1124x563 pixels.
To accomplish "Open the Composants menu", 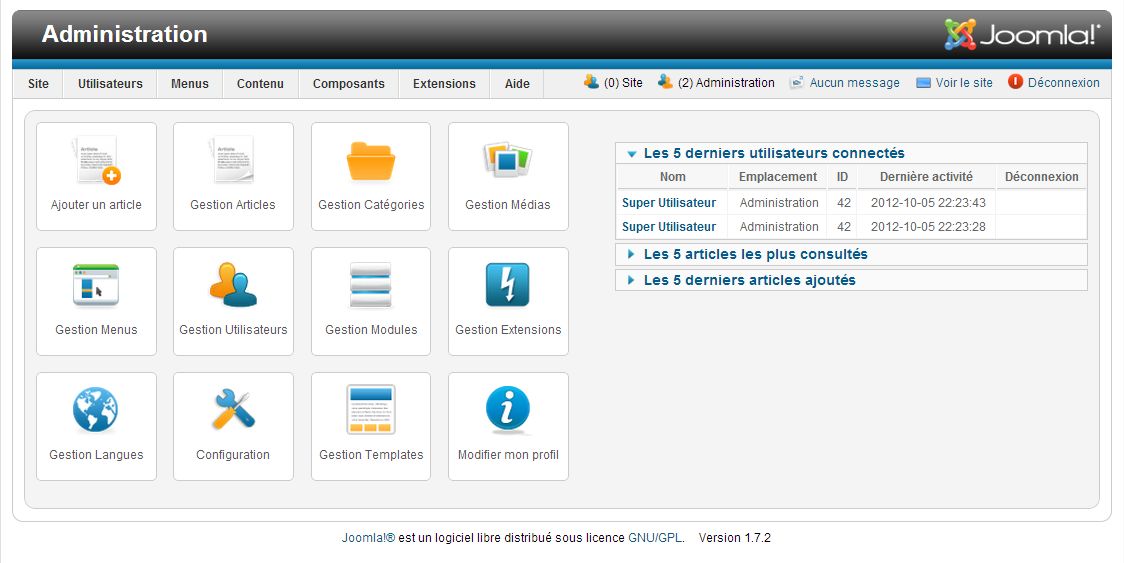I will (x=348, y=84).
